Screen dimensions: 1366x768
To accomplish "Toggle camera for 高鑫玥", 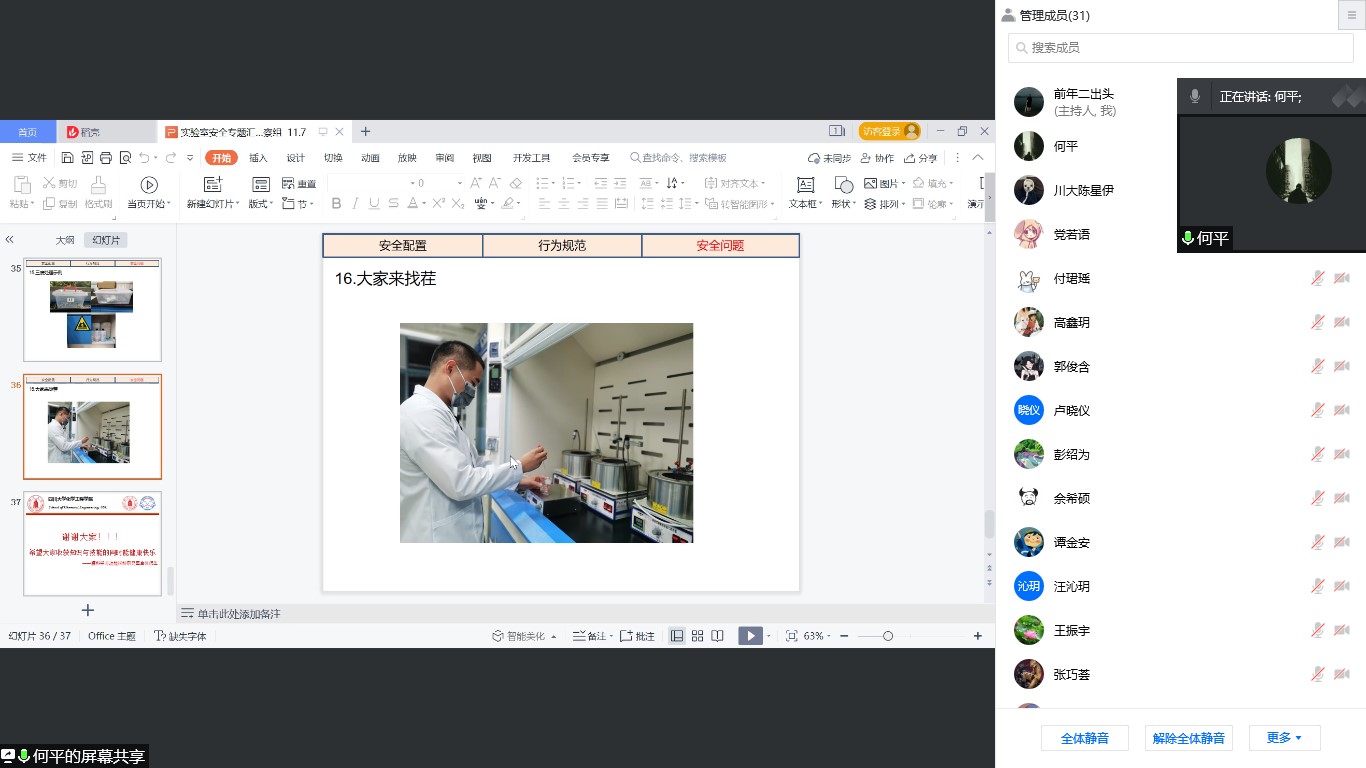I will pos(1342,322).
